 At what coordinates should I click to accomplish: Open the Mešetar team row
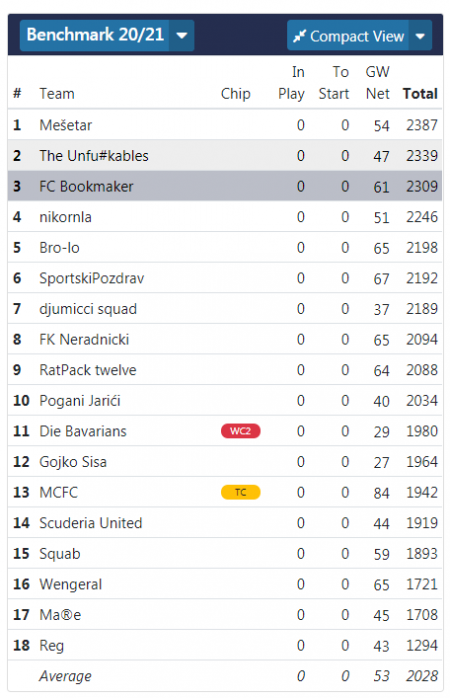coord(225,125)
